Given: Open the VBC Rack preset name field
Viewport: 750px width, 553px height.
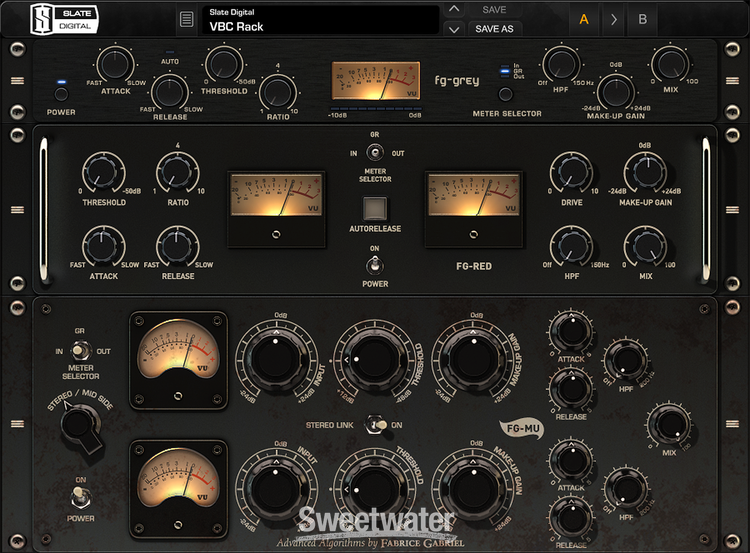Looking at the screenshot, I should [x=320, y=20].
